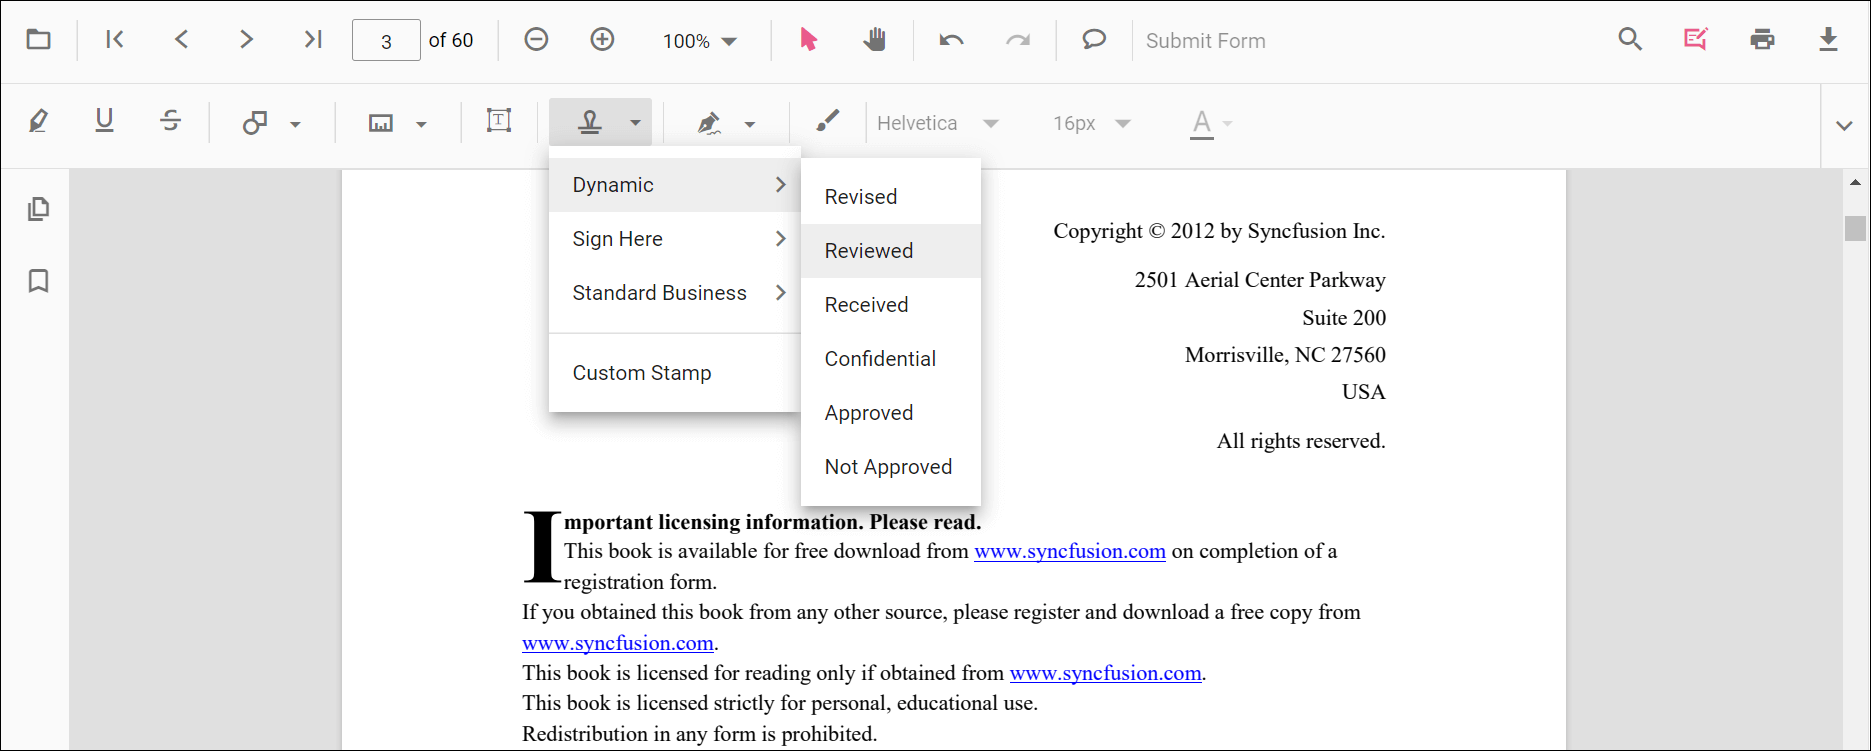Click the Submit Form button
Screen dimensions: 1871x751
click(x=1205, y=41)
